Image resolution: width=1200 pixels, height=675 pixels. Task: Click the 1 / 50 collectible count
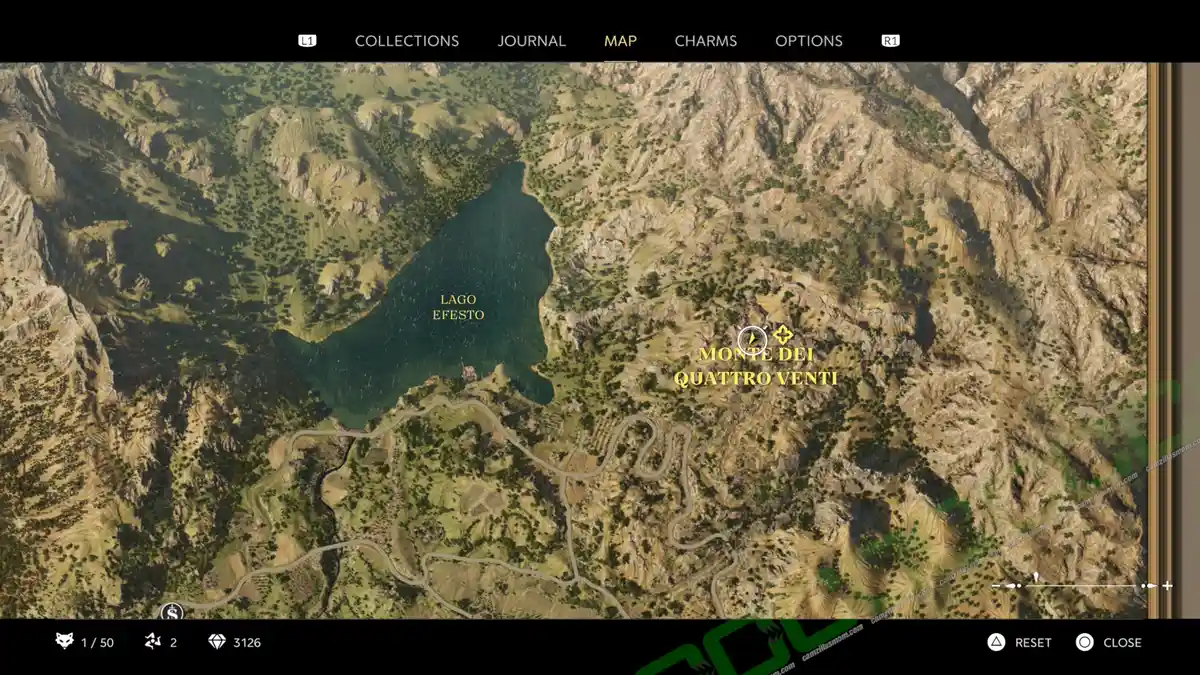[98, 643]
